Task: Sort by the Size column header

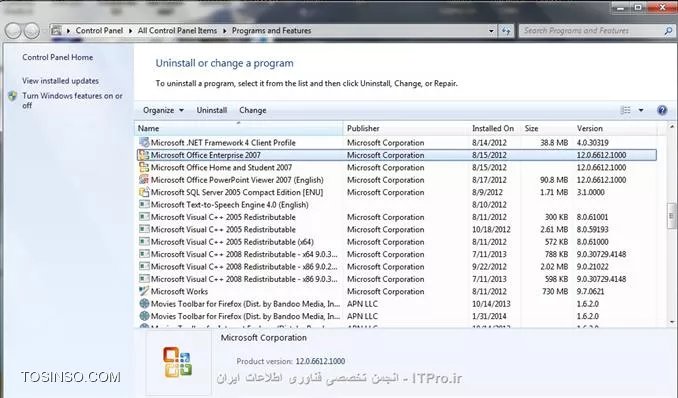Action: point(547,128)
